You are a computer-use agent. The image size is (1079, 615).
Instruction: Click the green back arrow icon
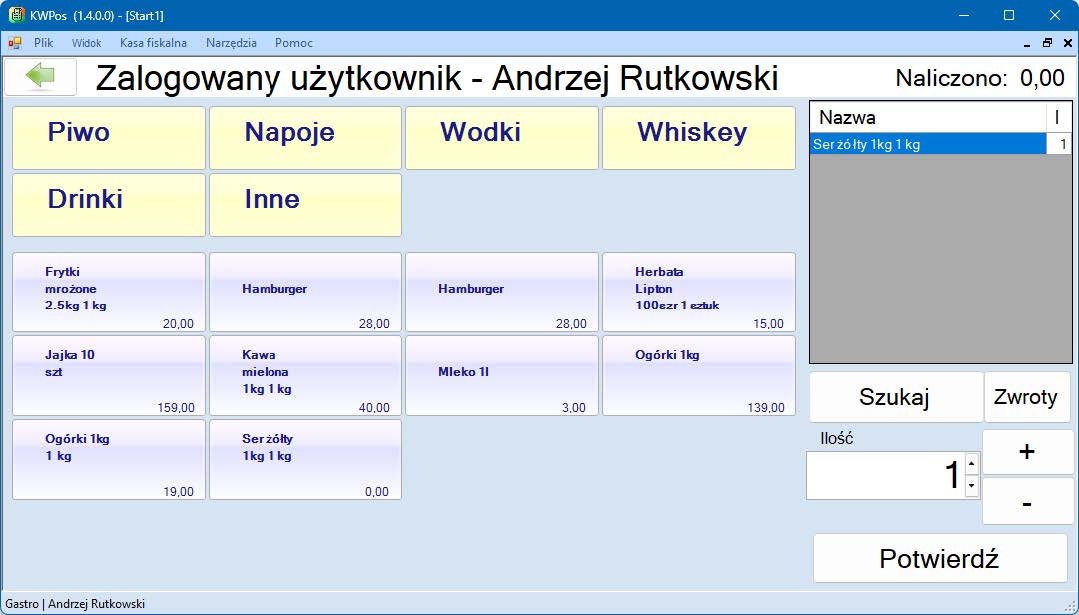(40, 77)
